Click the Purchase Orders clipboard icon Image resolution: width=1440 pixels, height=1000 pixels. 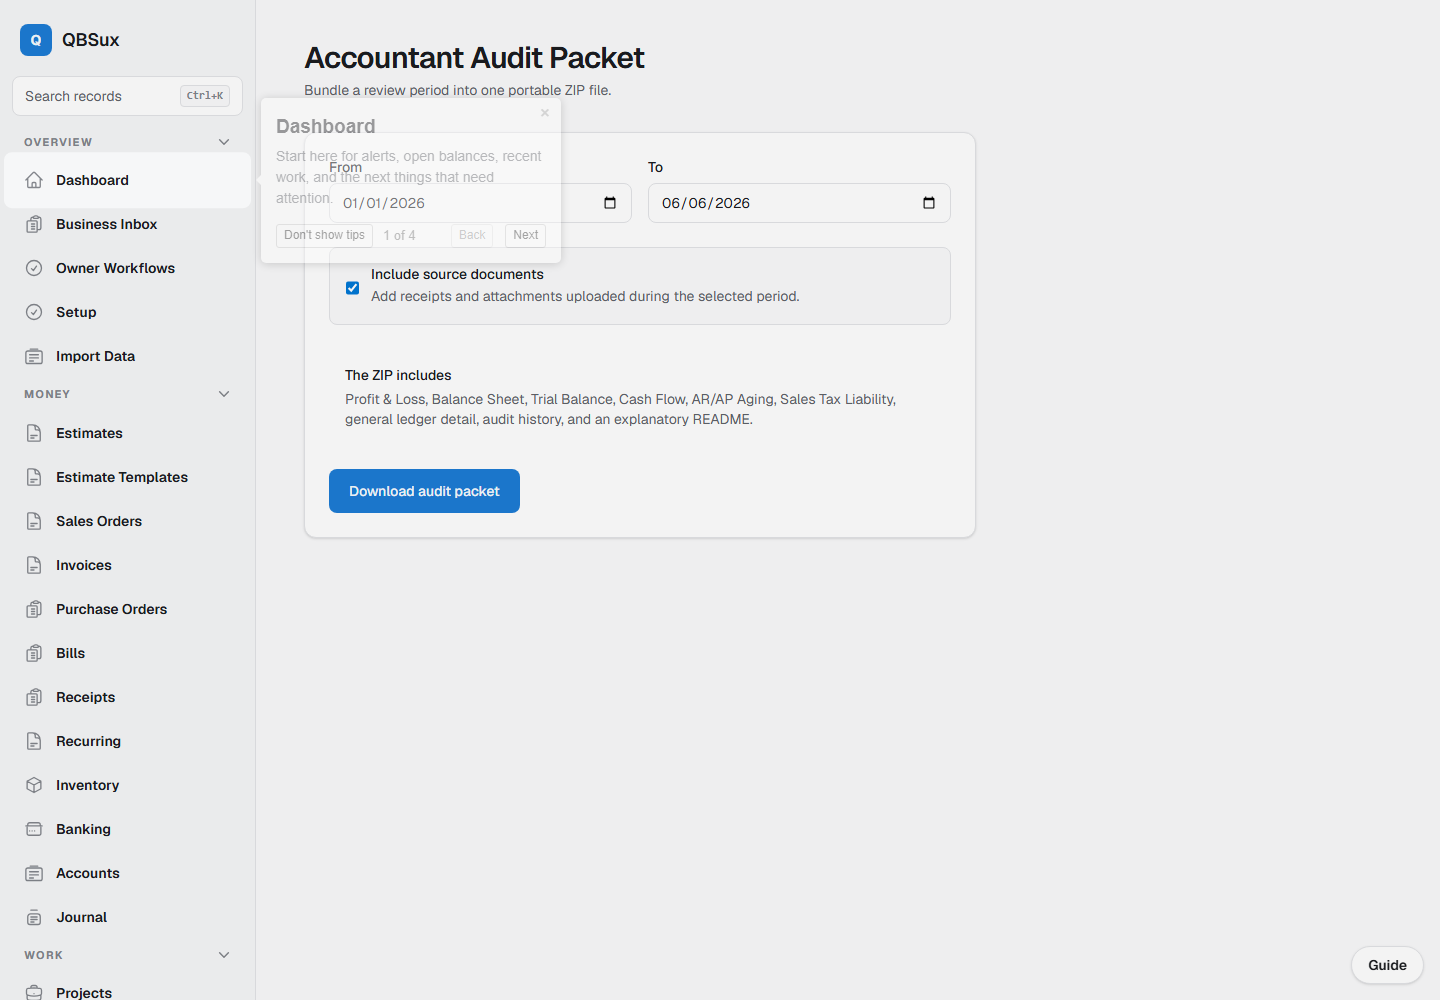(x=34, y=609)
